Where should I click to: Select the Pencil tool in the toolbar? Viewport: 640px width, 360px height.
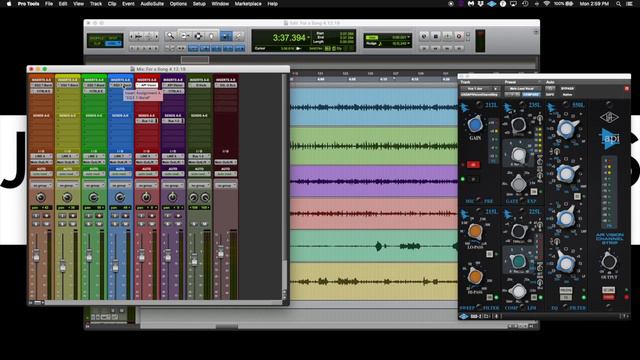[x=239, y=36]
